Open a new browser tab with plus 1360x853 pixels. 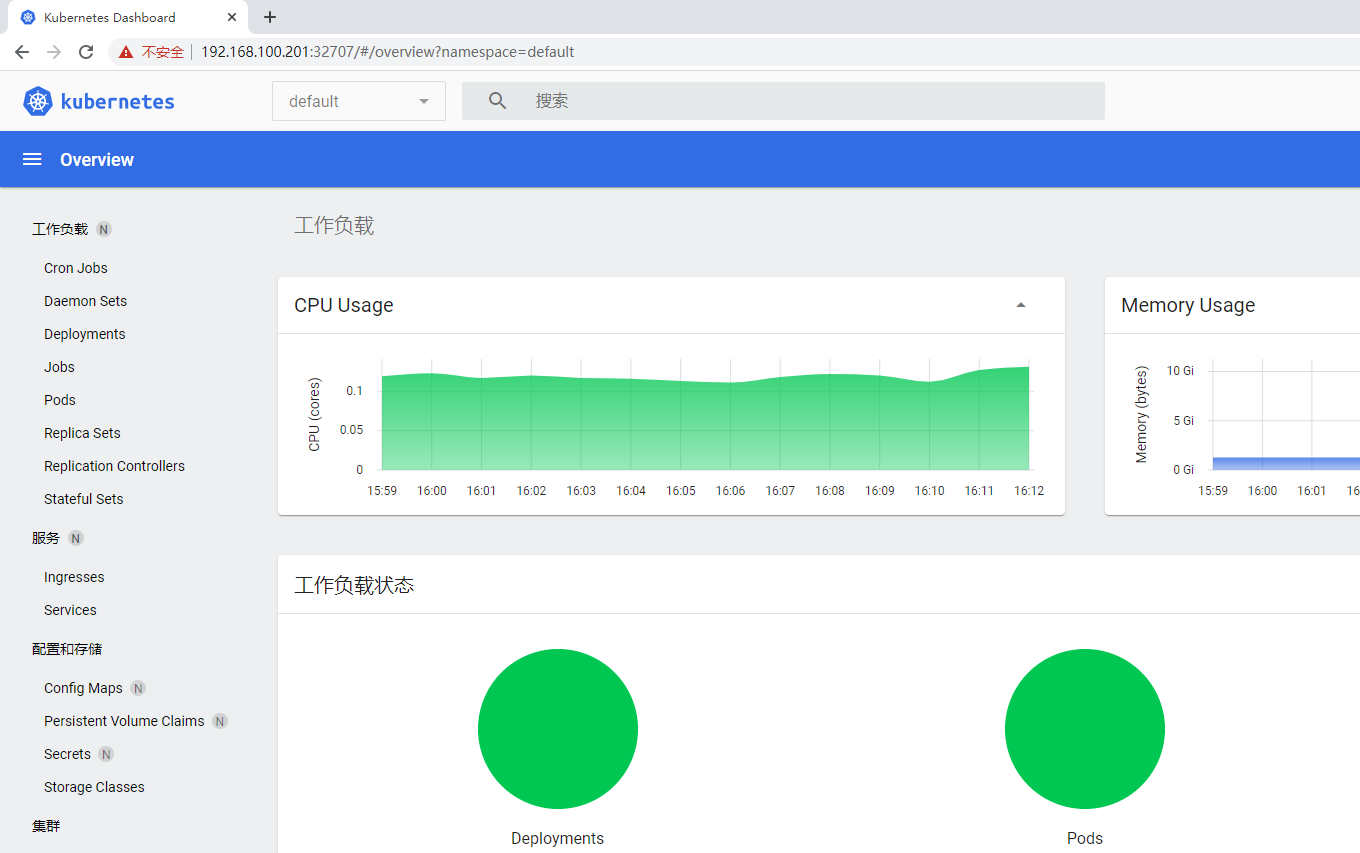(x=270, y=17)
